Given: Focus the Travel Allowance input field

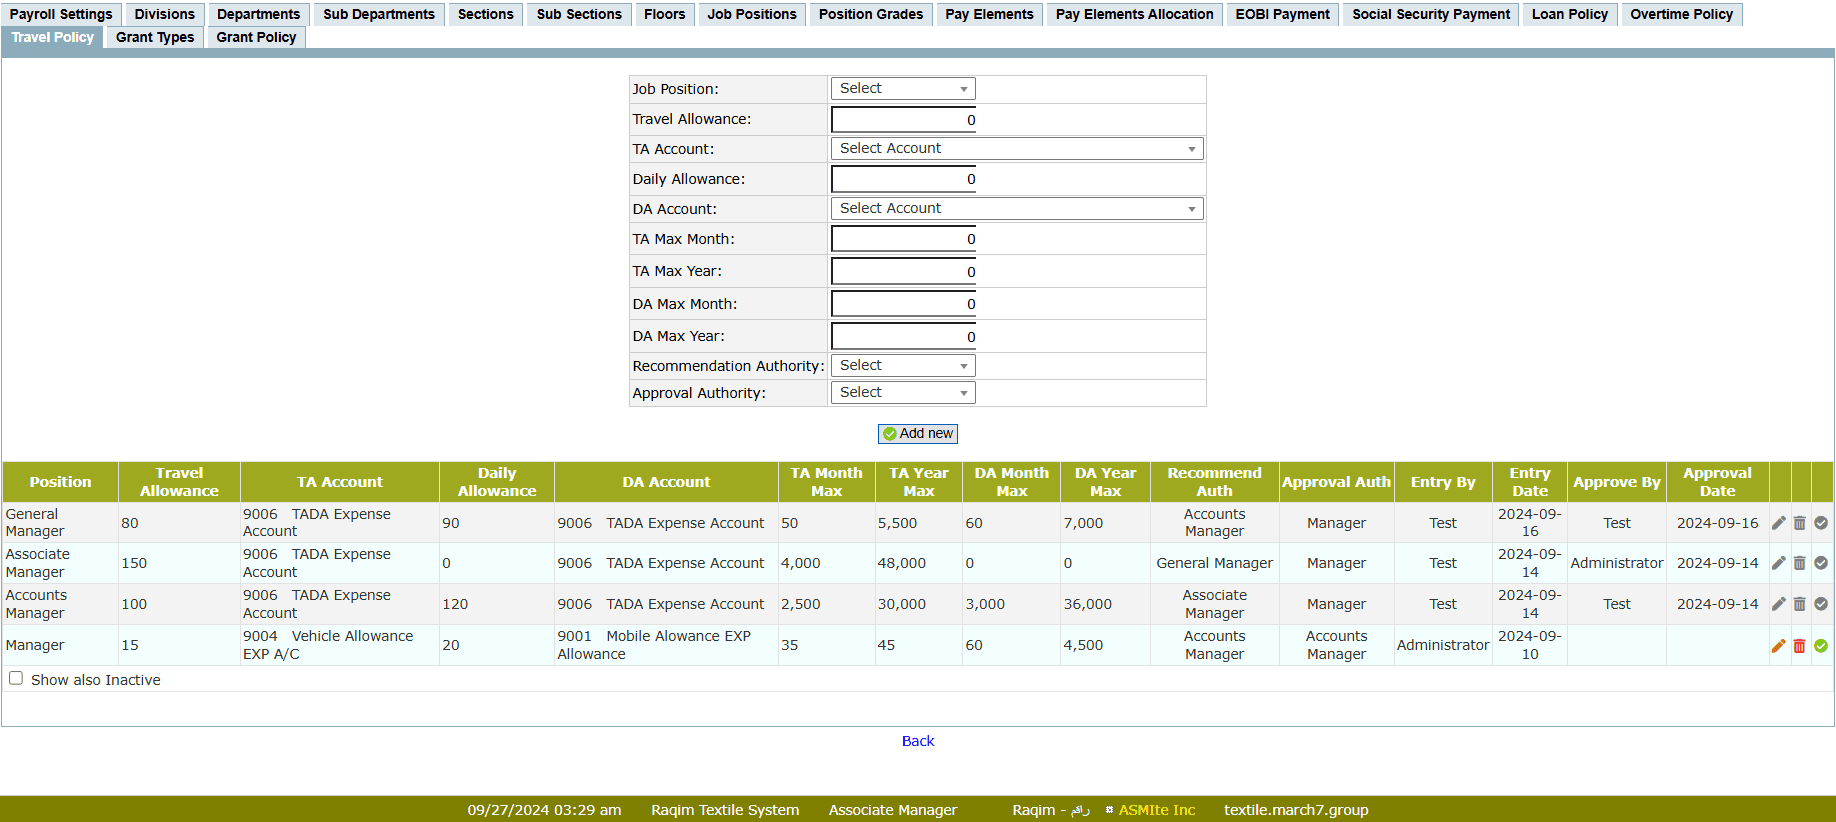Looking at the screenshot, I should pyautogui.click(x=903, y=120).
